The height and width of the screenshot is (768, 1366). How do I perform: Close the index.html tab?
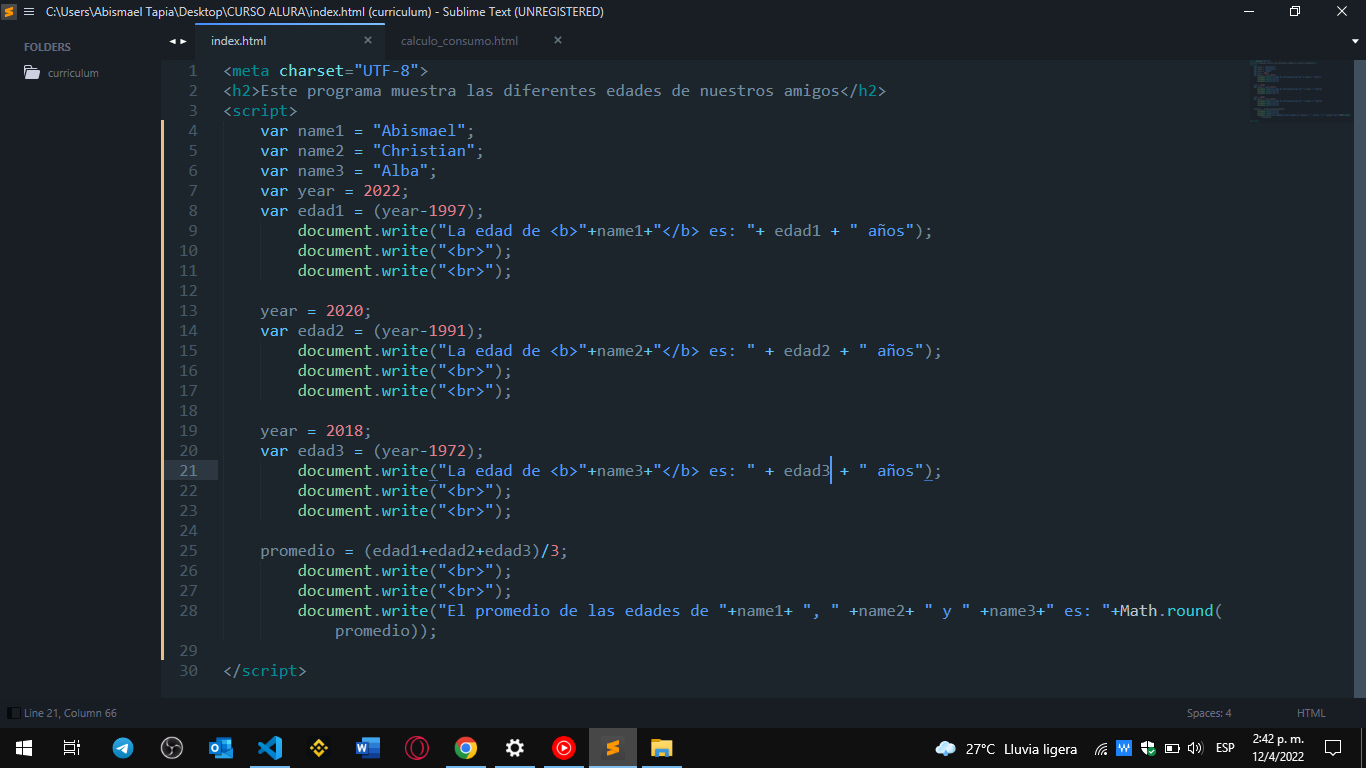pos(368,40)
